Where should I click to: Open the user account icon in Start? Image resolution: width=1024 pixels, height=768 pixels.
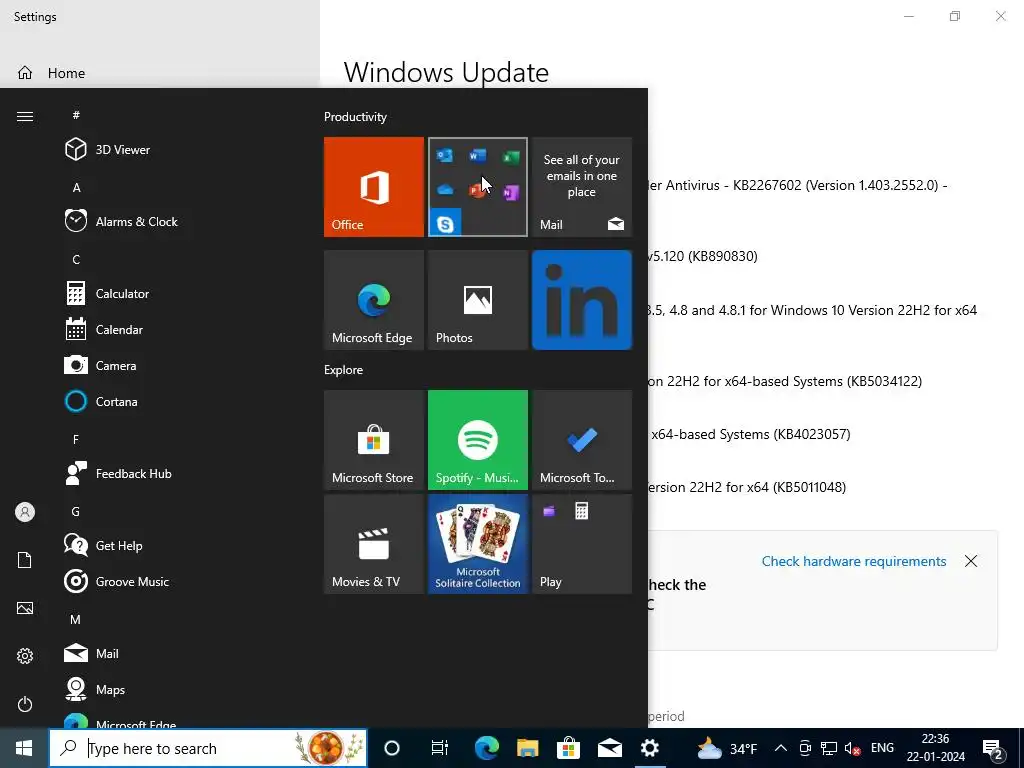point(25,512)
